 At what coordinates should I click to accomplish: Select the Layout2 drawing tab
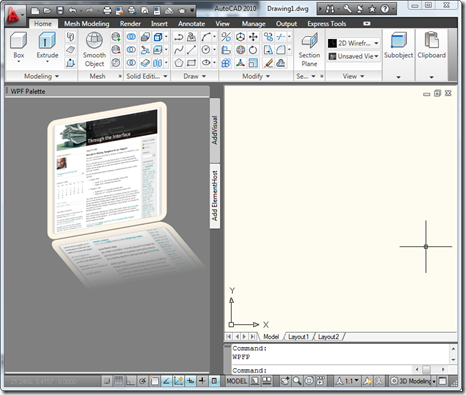328,337
